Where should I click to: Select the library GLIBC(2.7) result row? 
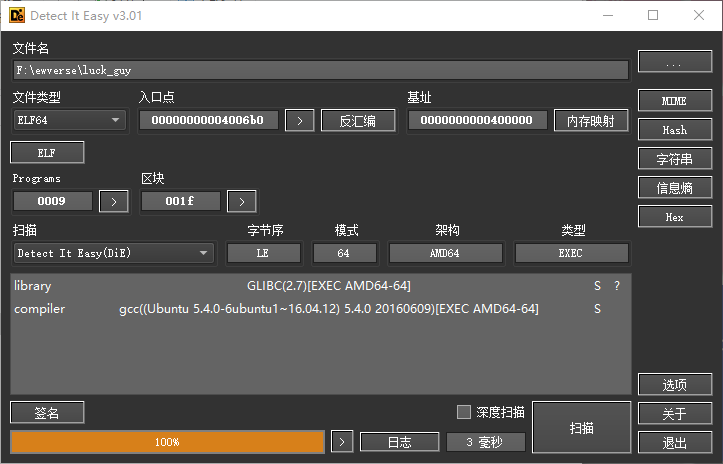point(321,286)
